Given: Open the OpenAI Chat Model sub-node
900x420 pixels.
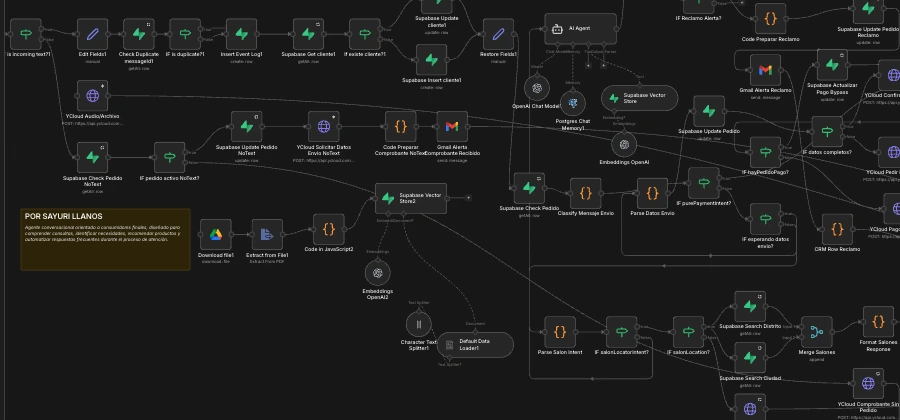Looking at the screenshot, I should [537, 88].
